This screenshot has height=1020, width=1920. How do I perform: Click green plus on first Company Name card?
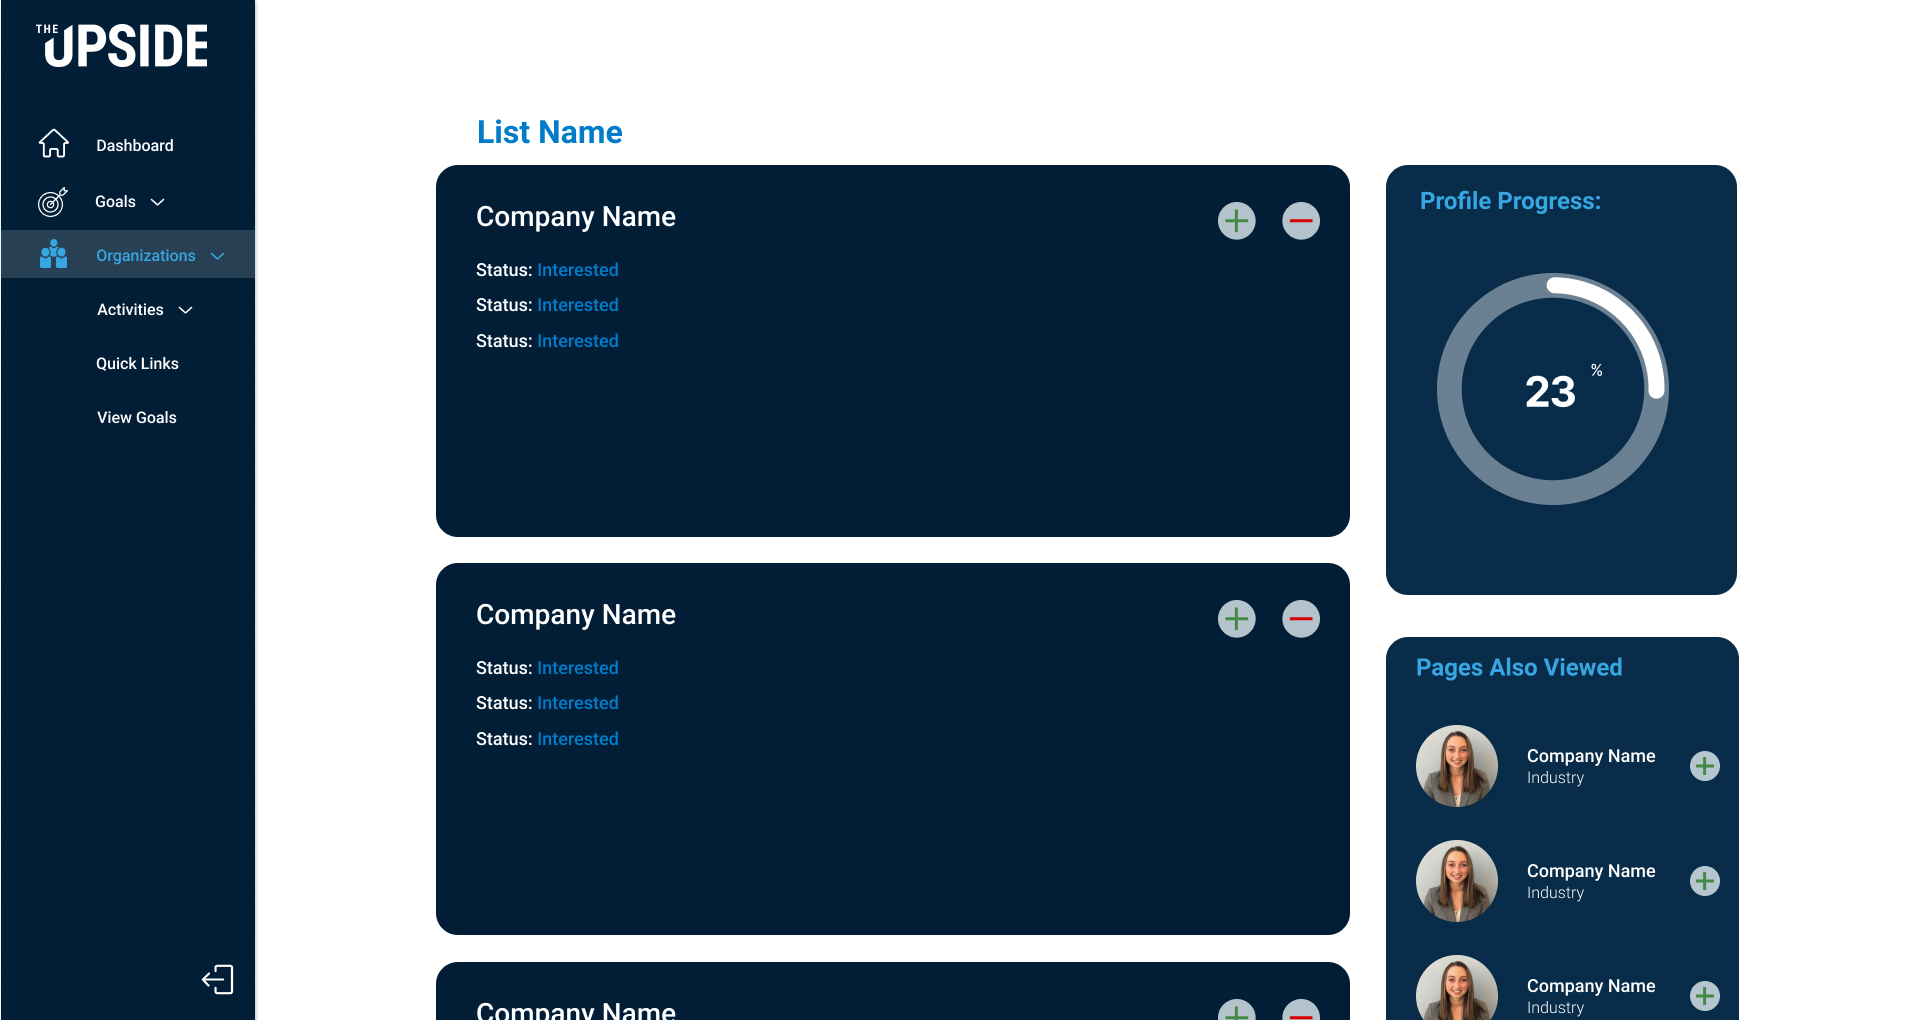(x=1237, y=221)
